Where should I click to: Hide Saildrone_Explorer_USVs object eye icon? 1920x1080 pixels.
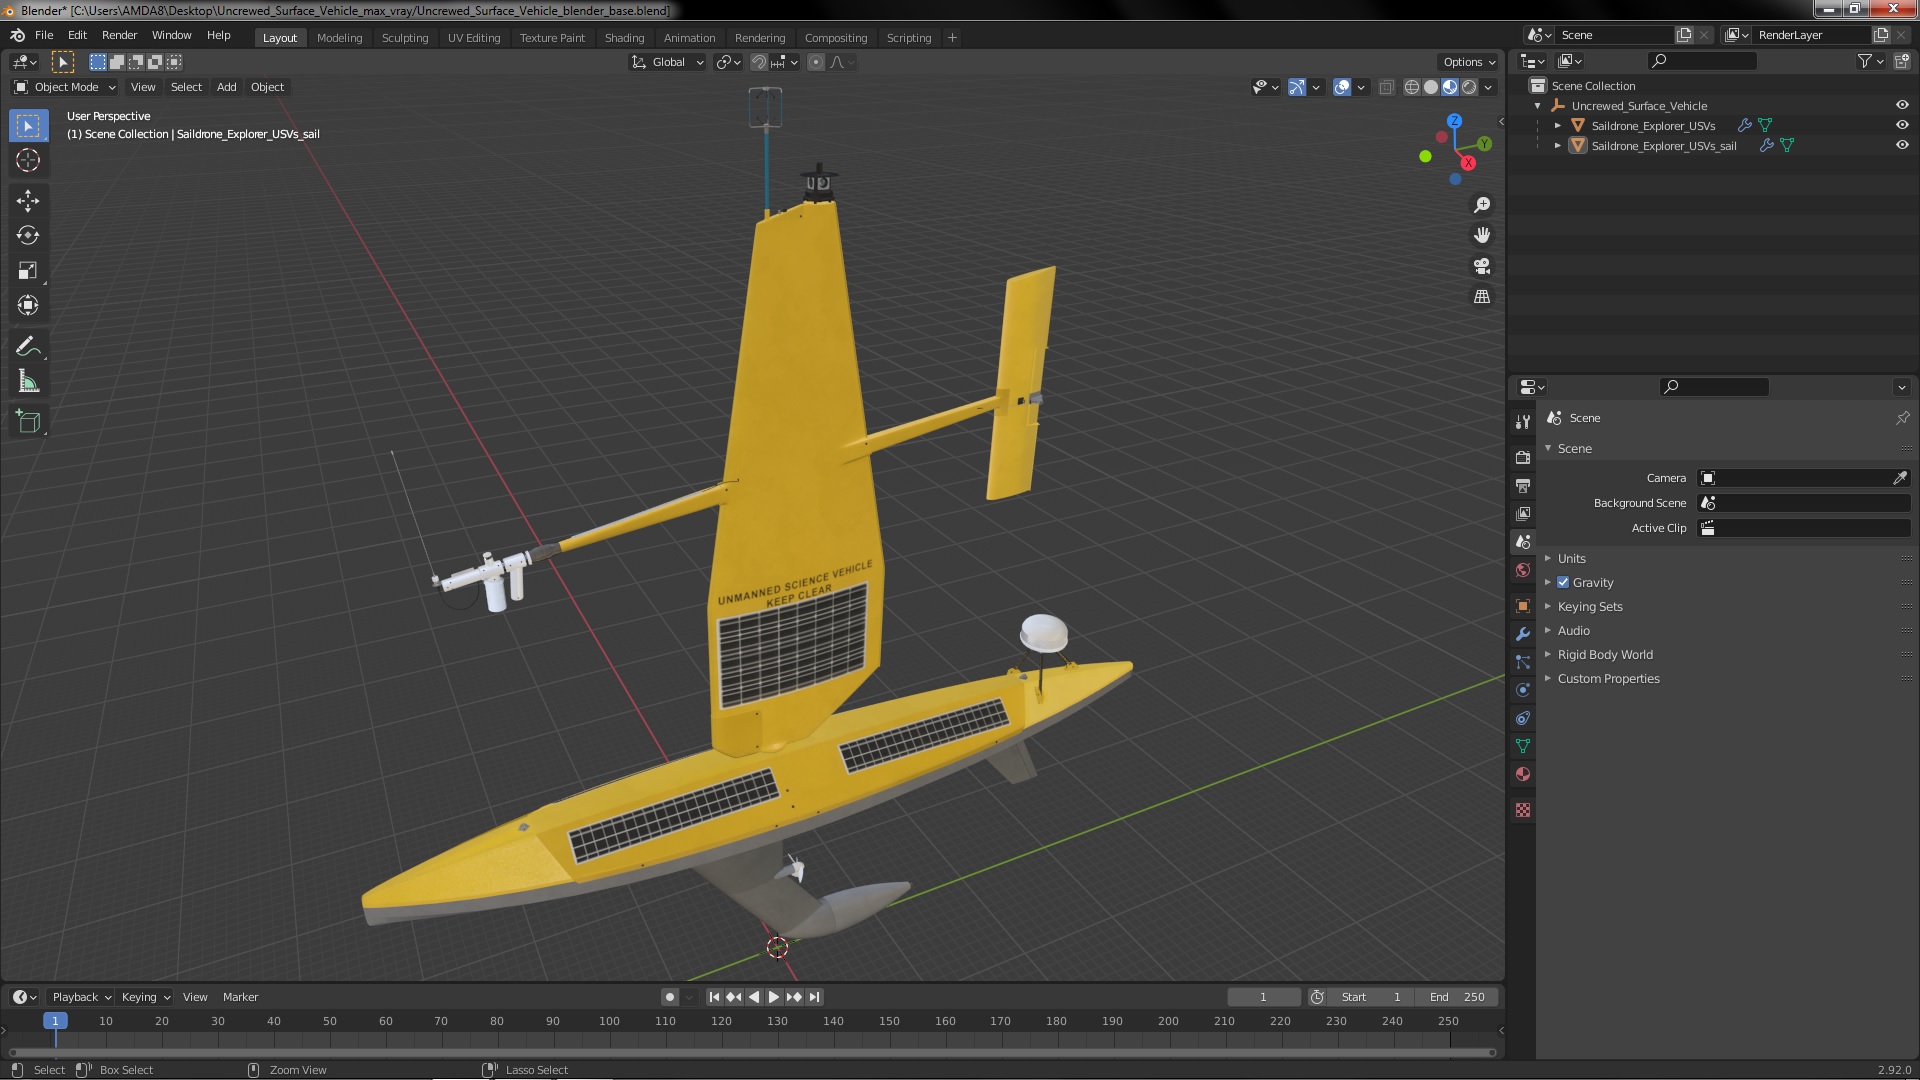point(1902,125)
